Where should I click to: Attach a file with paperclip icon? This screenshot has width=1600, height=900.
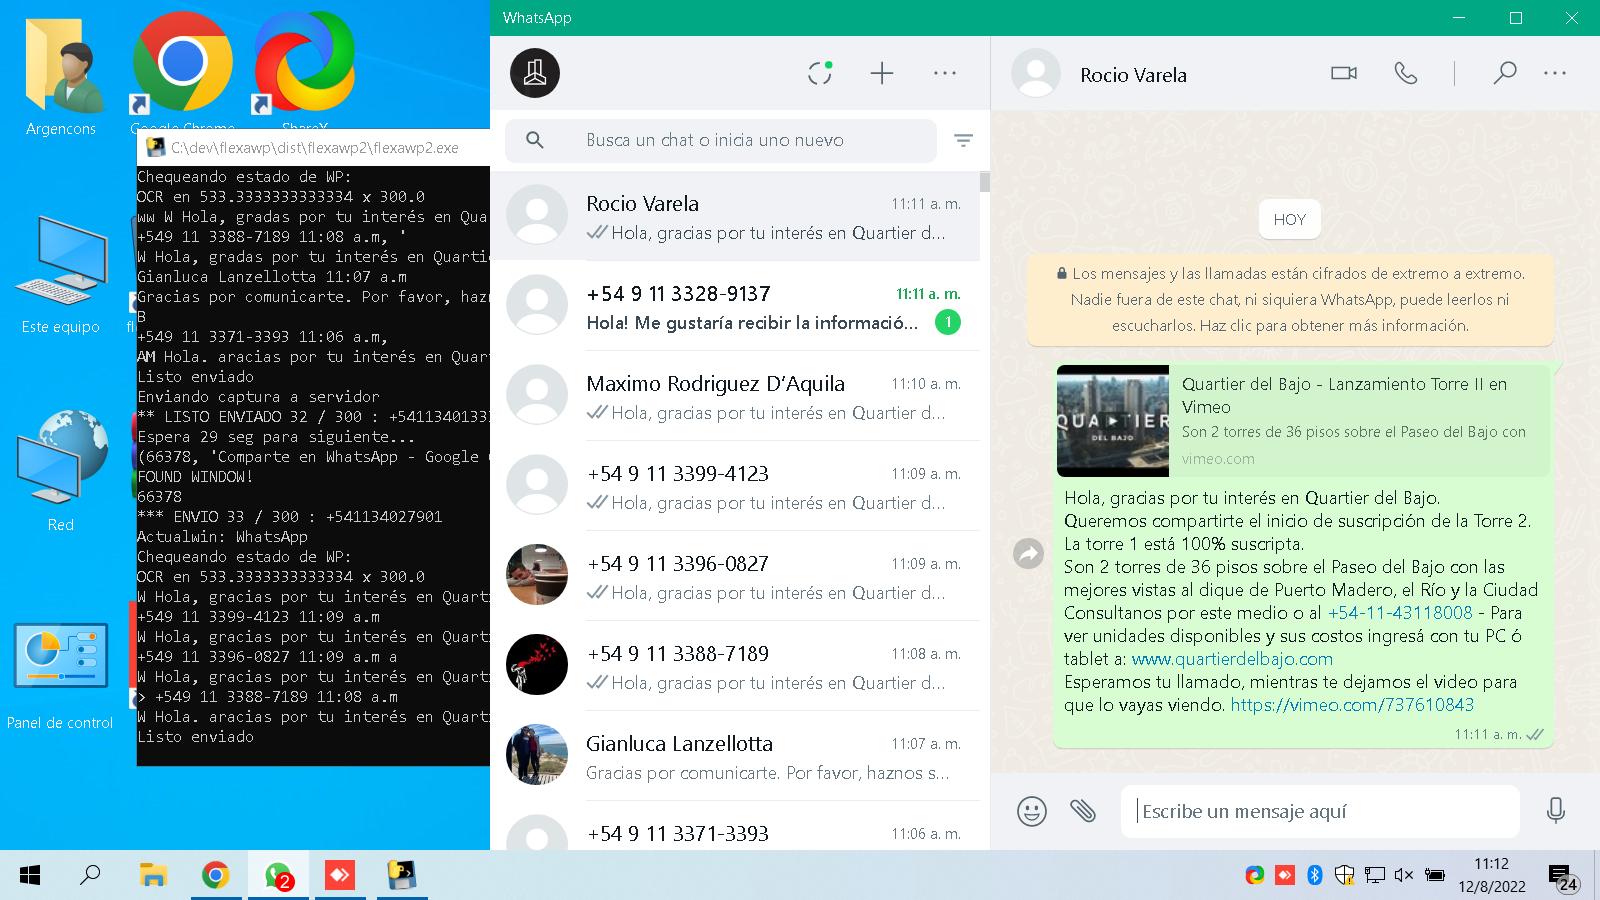point(1083,811)
